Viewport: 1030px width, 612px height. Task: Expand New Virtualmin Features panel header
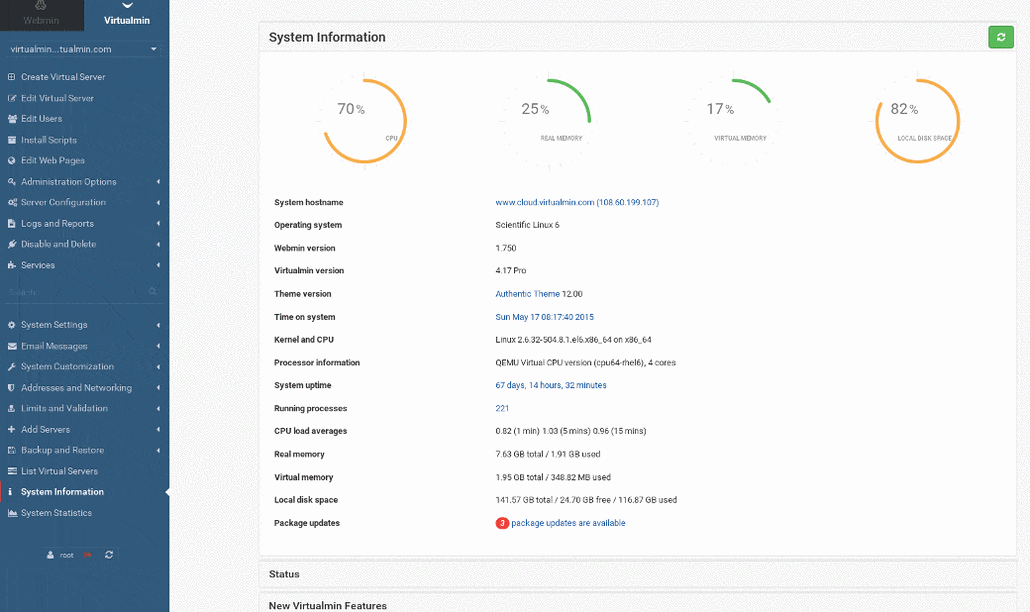click(637, 605)
